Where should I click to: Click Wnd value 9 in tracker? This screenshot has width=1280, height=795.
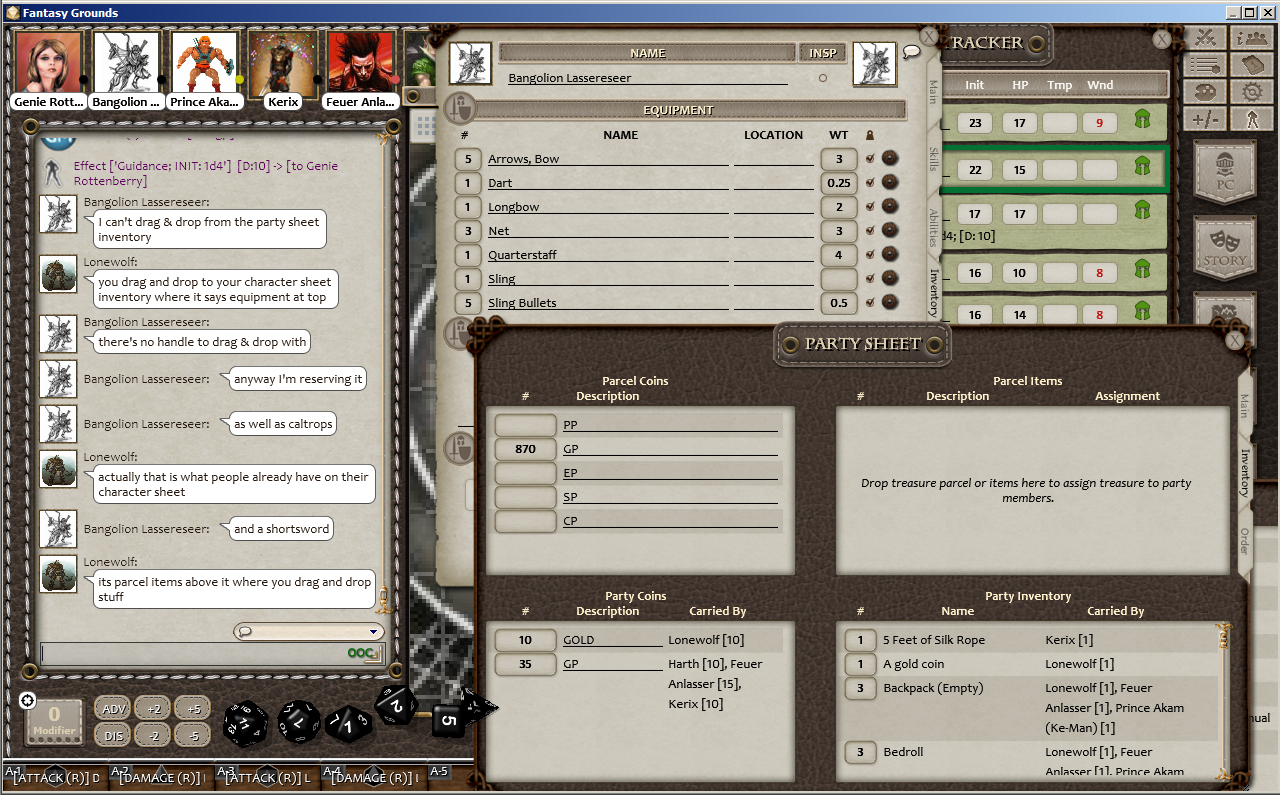[x=1099, y=123]
